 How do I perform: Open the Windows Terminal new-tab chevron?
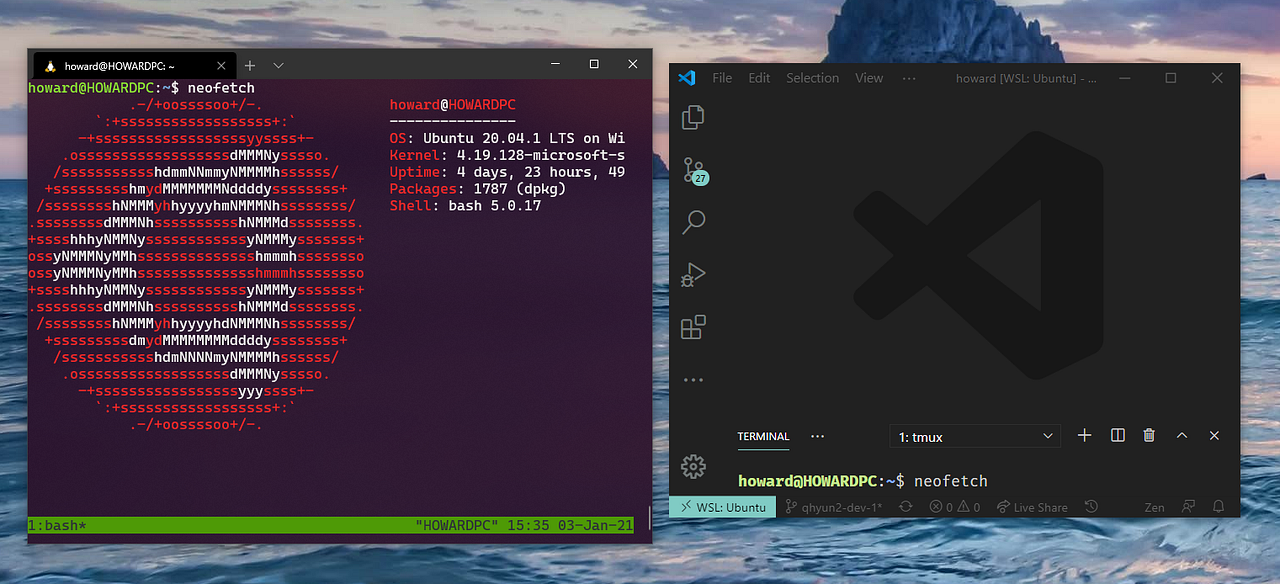(277, 65)
